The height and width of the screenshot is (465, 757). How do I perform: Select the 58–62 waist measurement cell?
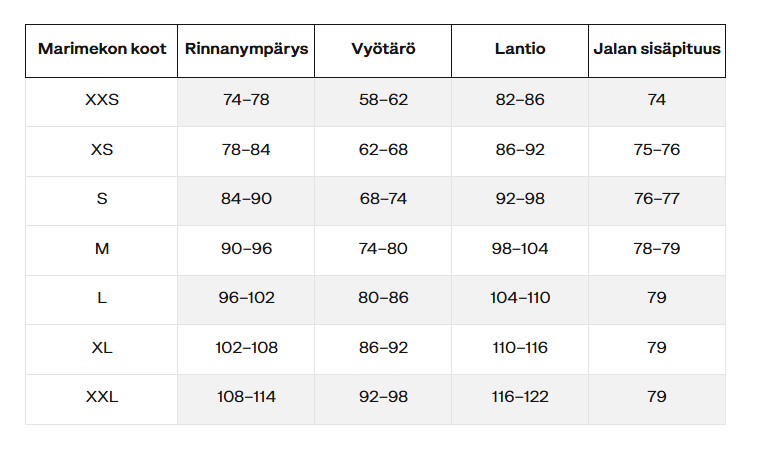coord(383,100)
